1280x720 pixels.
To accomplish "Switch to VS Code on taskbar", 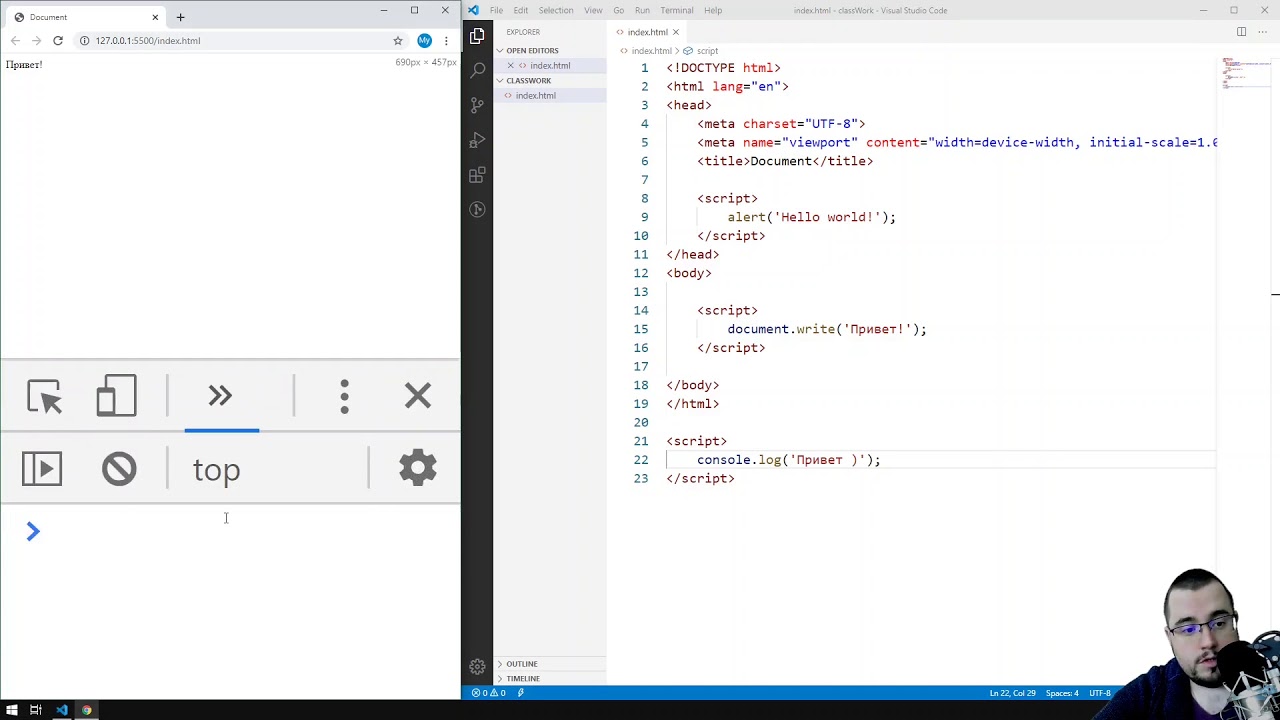I will 62,710.
